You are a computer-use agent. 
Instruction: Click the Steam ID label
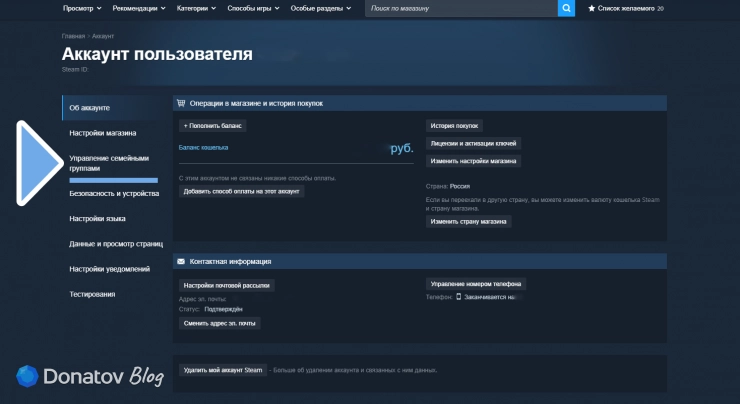coord(75,69)
